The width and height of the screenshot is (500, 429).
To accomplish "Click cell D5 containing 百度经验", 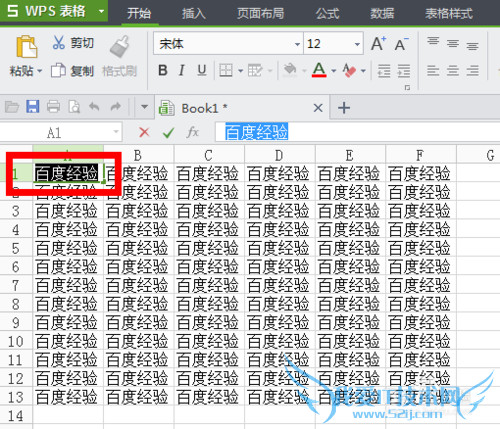I will pyautogui.click(x=279, y=248).
